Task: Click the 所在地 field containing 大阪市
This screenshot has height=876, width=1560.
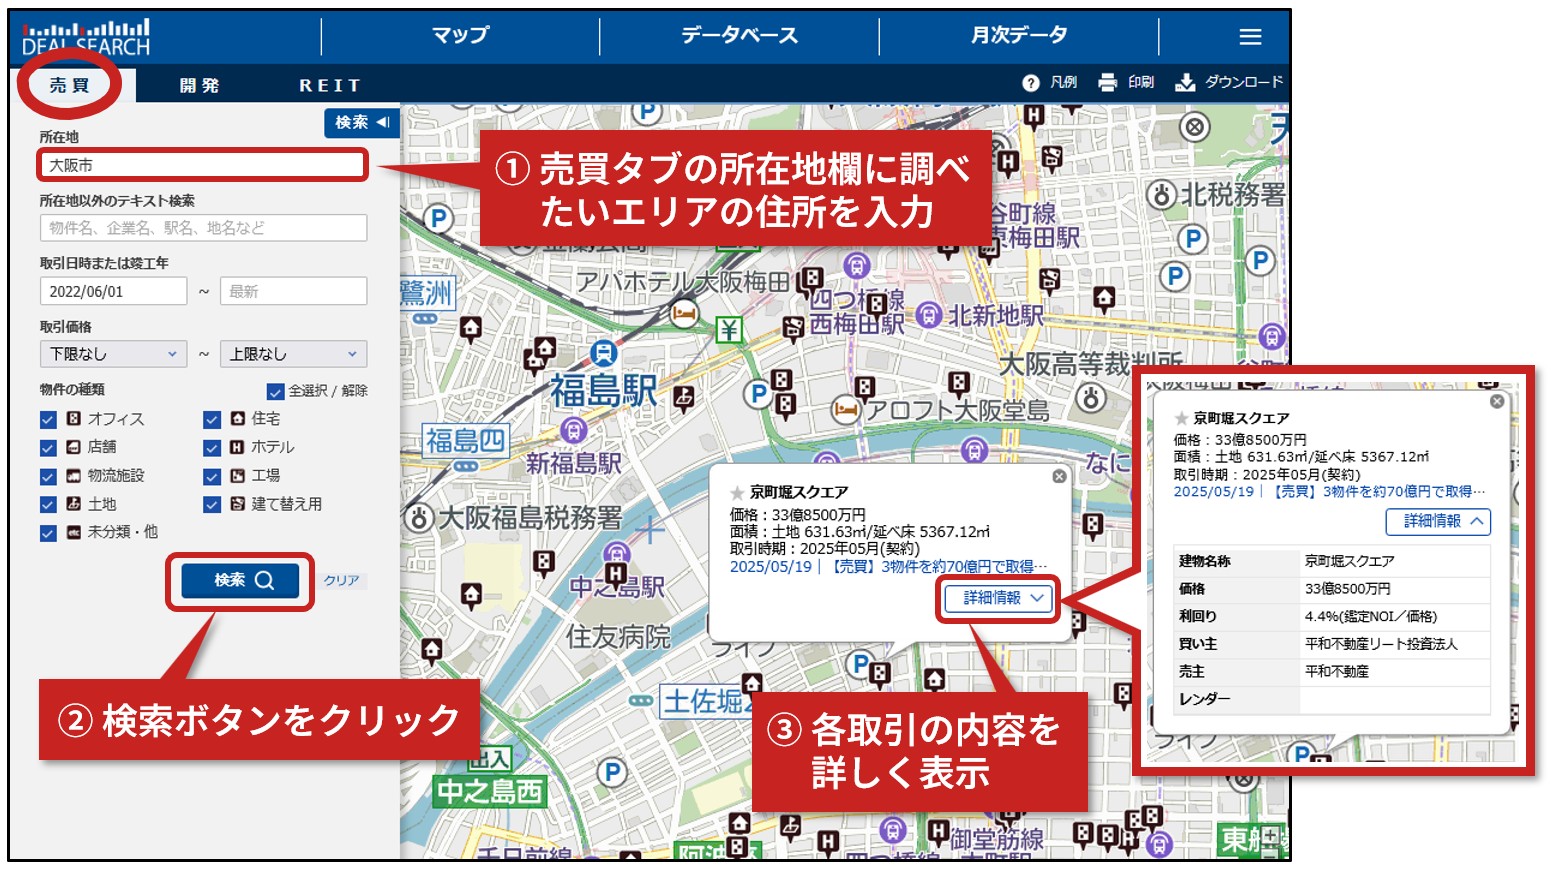Action: (203, 165)
